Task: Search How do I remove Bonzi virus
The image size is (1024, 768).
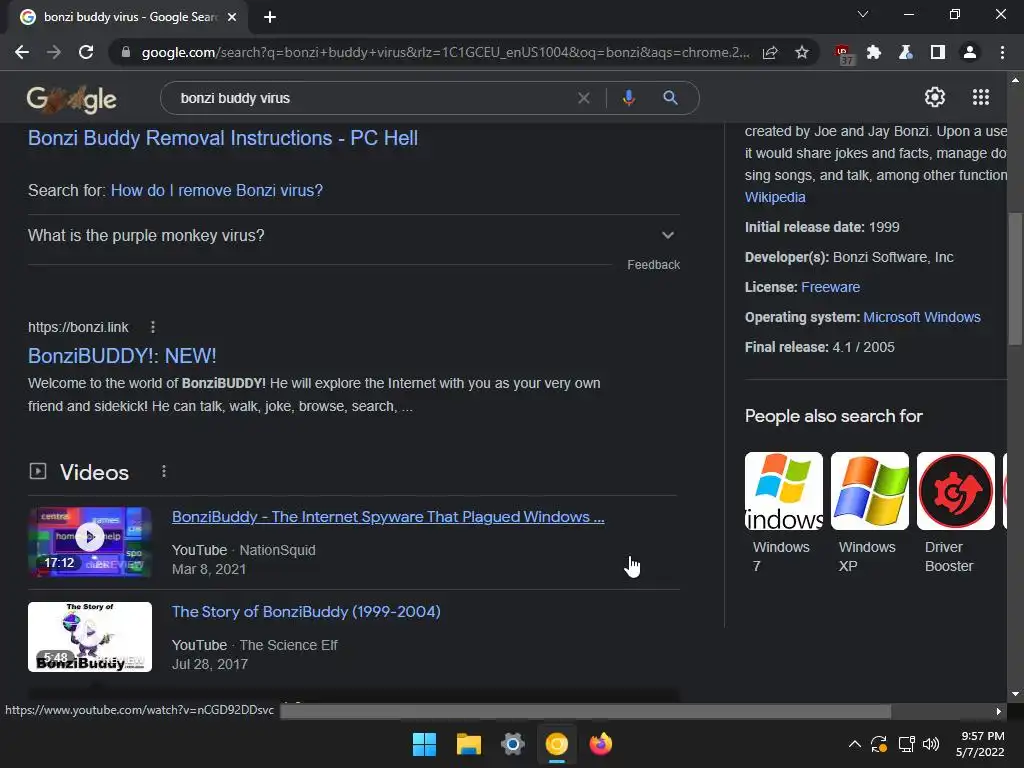Action: click(x=217, y=190)
